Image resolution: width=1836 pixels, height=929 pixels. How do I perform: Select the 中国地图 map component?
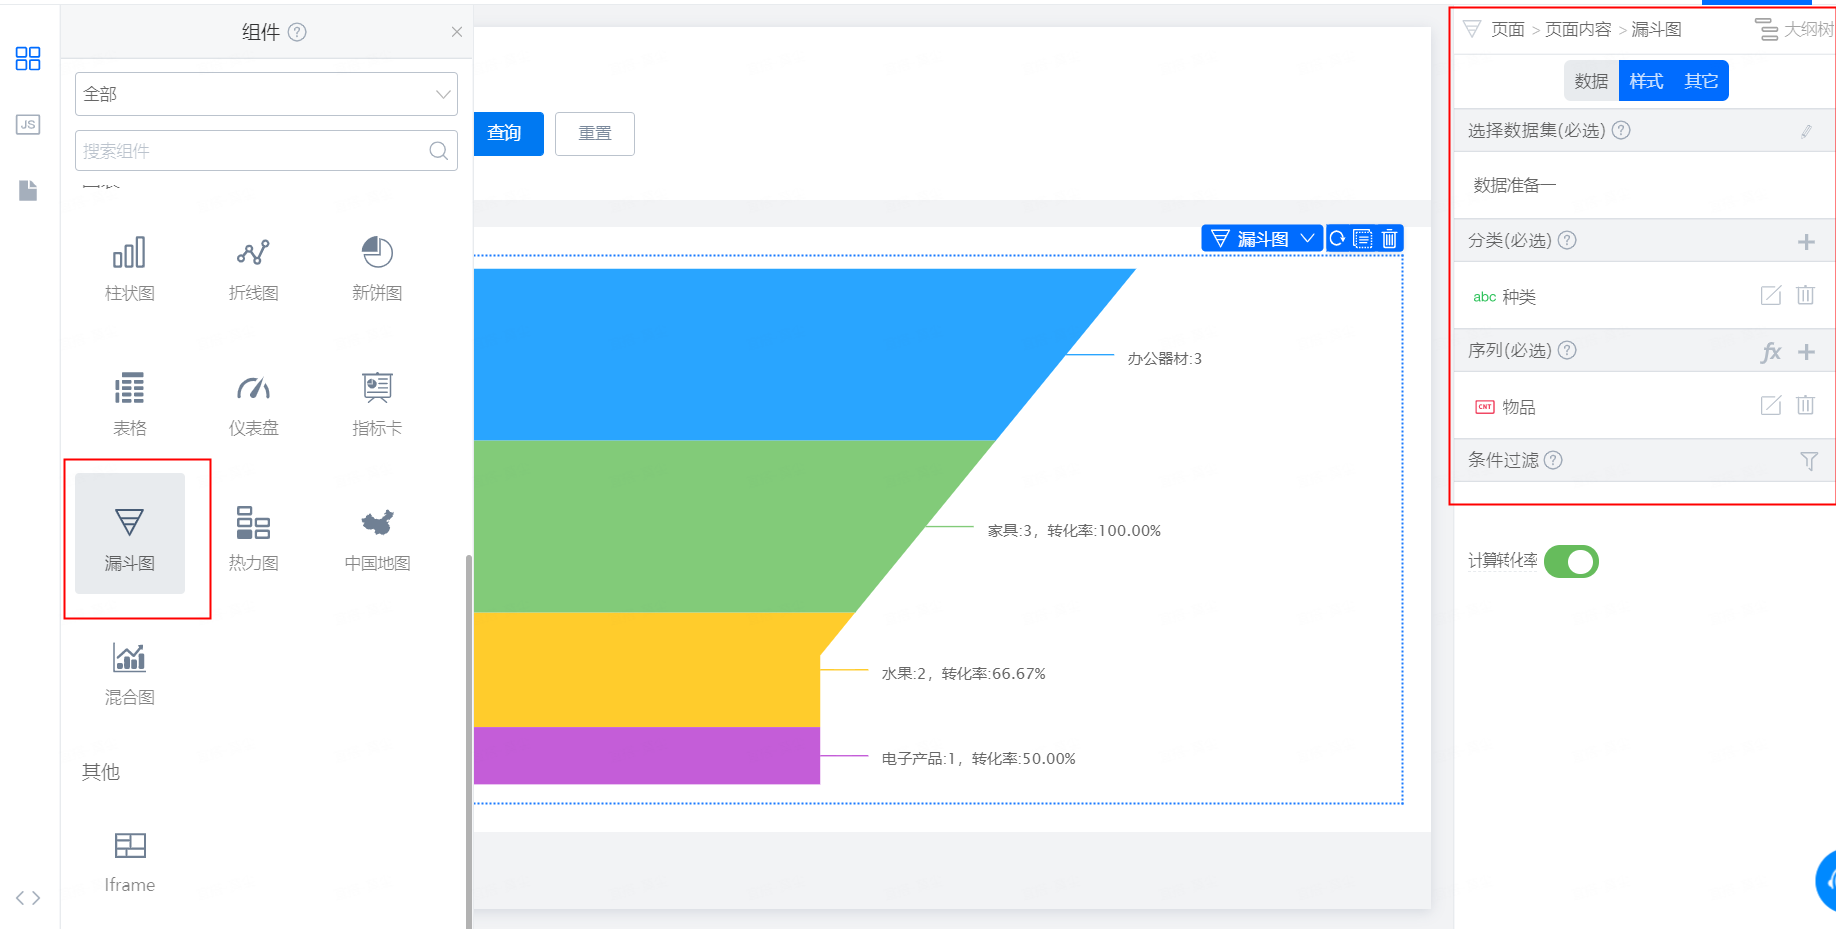coord(377,537)
